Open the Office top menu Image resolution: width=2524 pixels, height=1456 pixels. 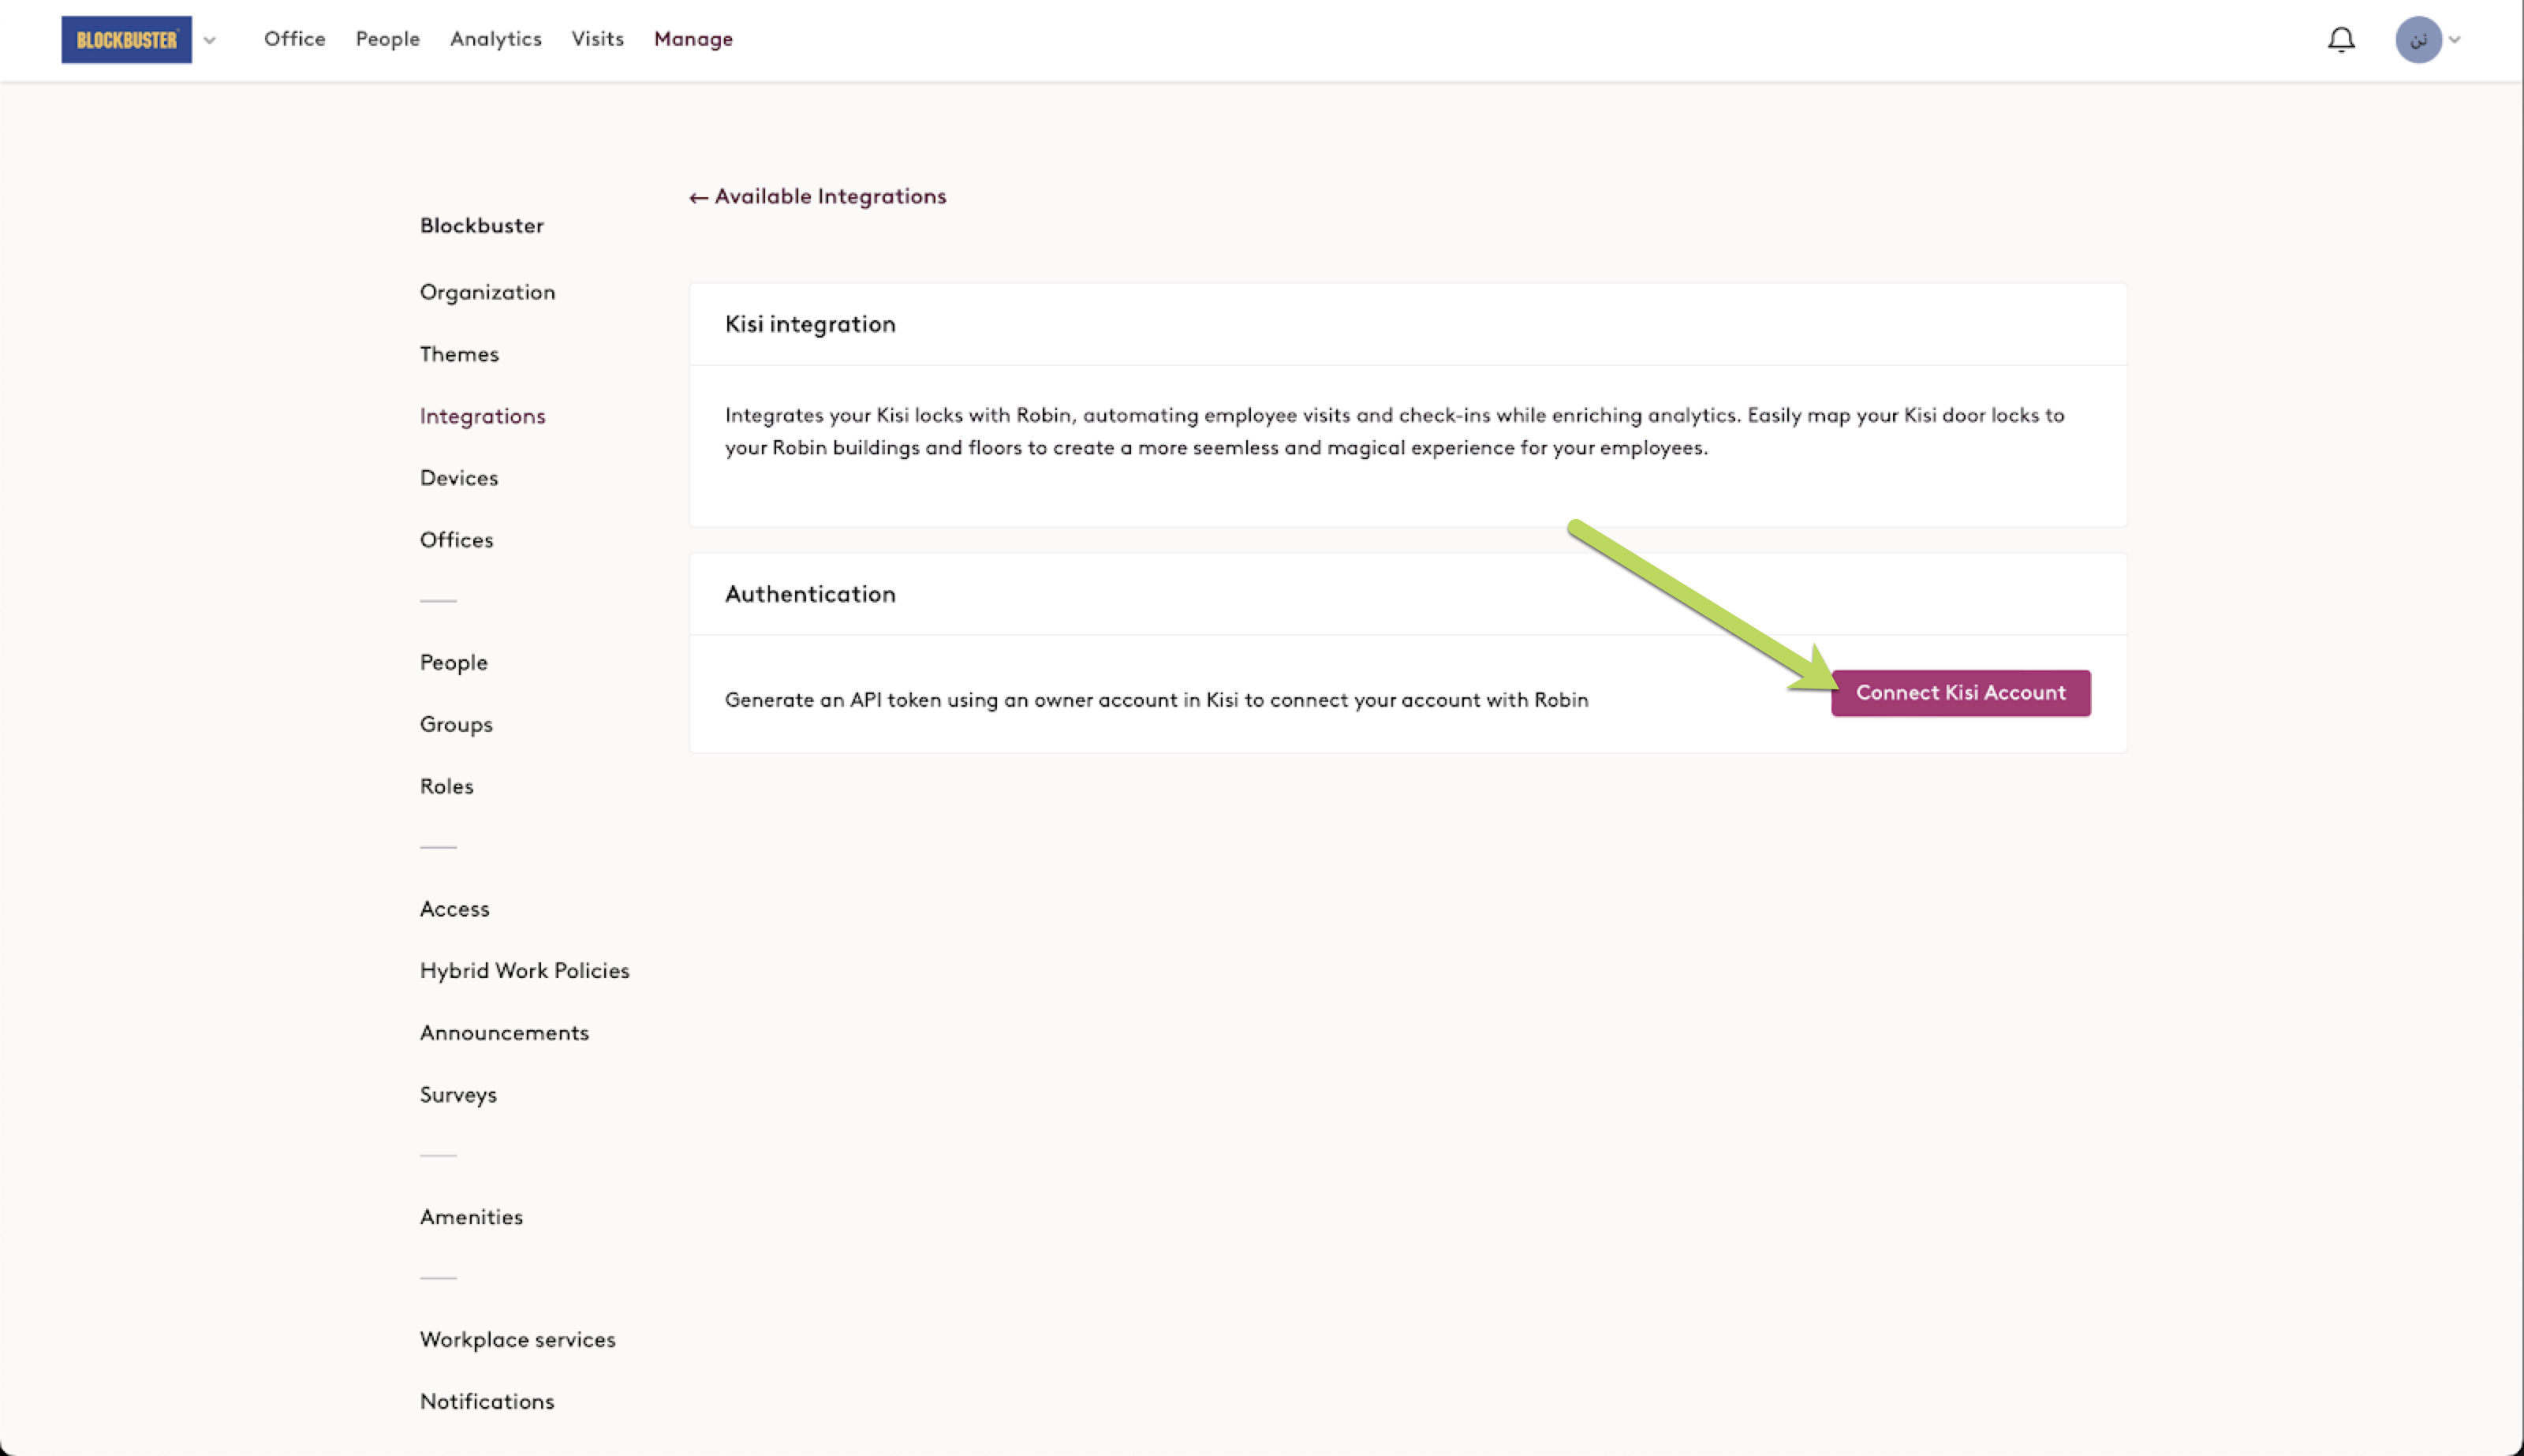tap(295, 39)
